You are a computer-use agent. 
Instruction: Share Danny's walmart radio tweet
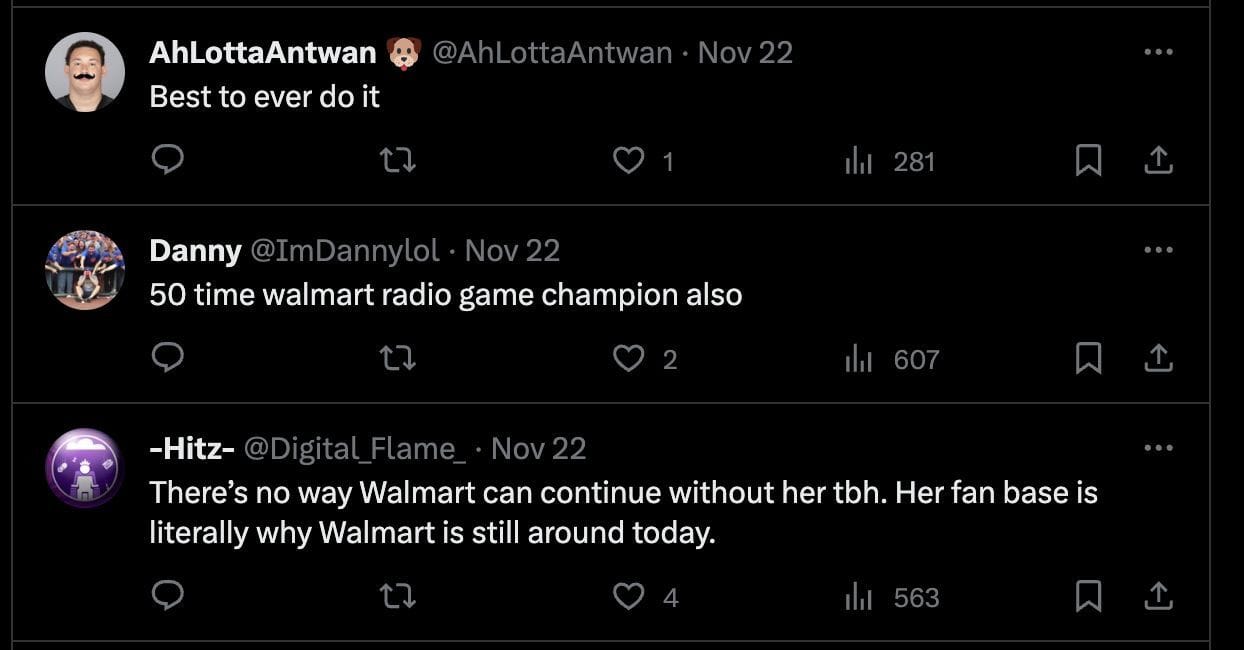click(1157, 358)
